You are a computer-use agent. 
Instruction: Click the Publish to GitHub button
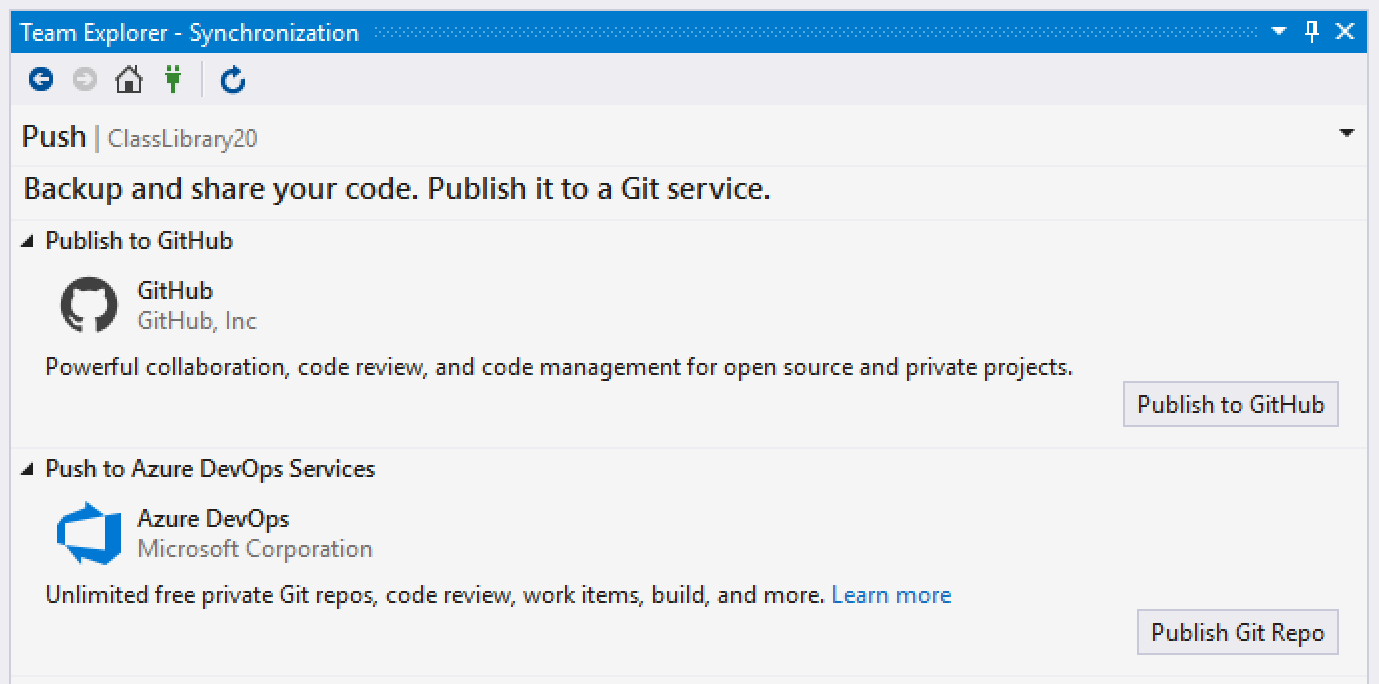(1230, 404)
